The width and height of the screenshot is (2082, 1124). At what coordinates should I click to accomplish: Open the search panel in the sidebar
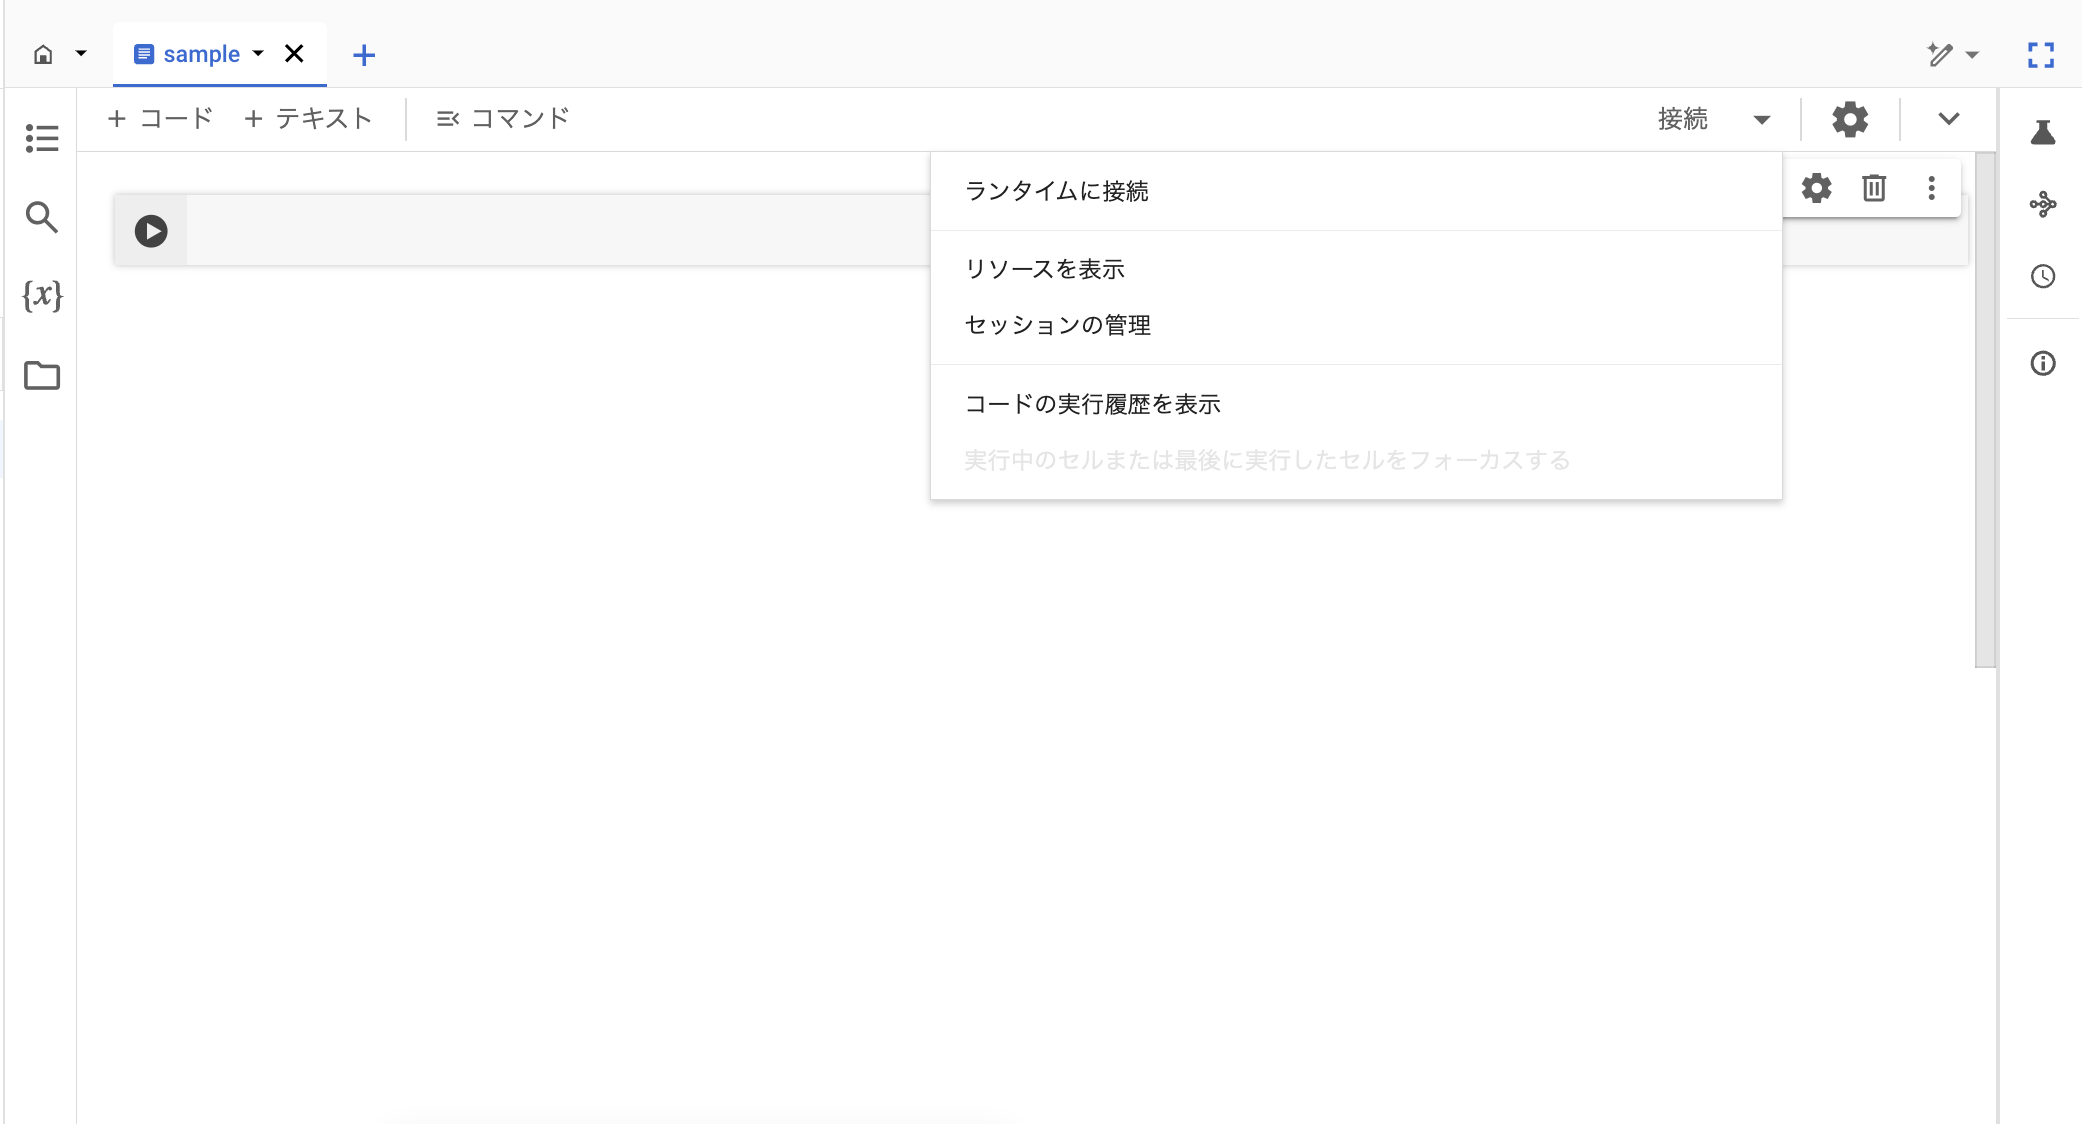click(x=41, y=217)
